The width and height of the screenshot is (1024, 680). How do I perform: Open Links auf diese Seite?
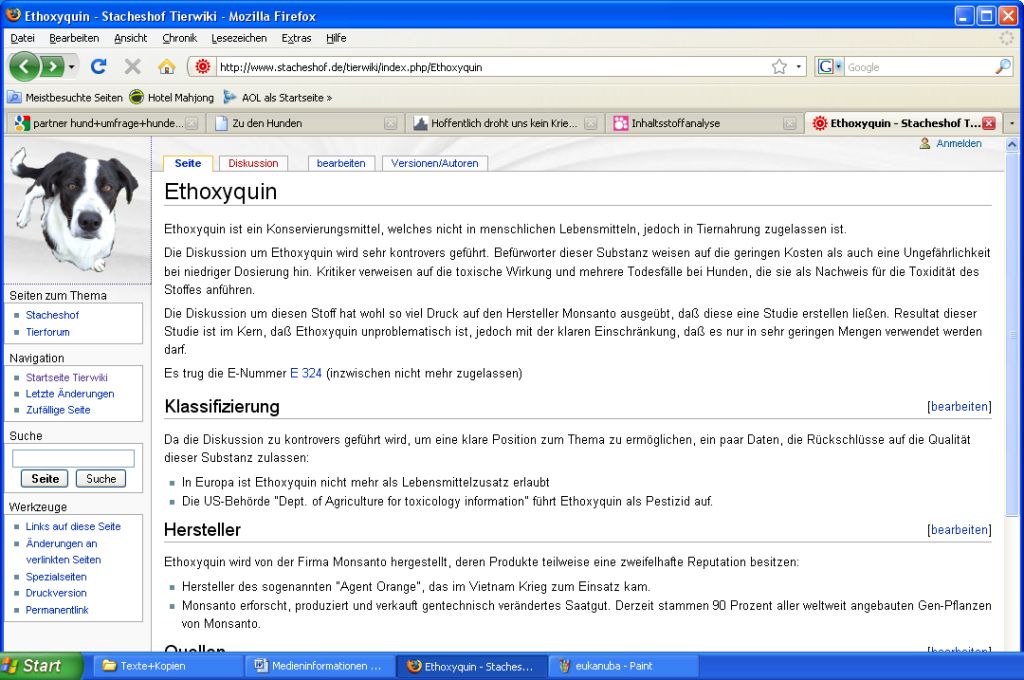click(x=73, y=526)
